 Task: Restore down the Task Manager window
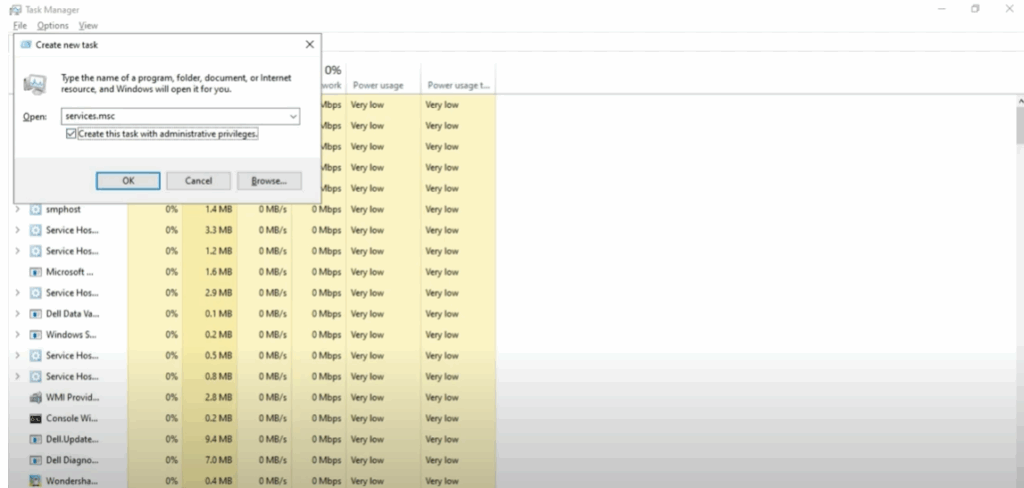(x=975, y=8)
